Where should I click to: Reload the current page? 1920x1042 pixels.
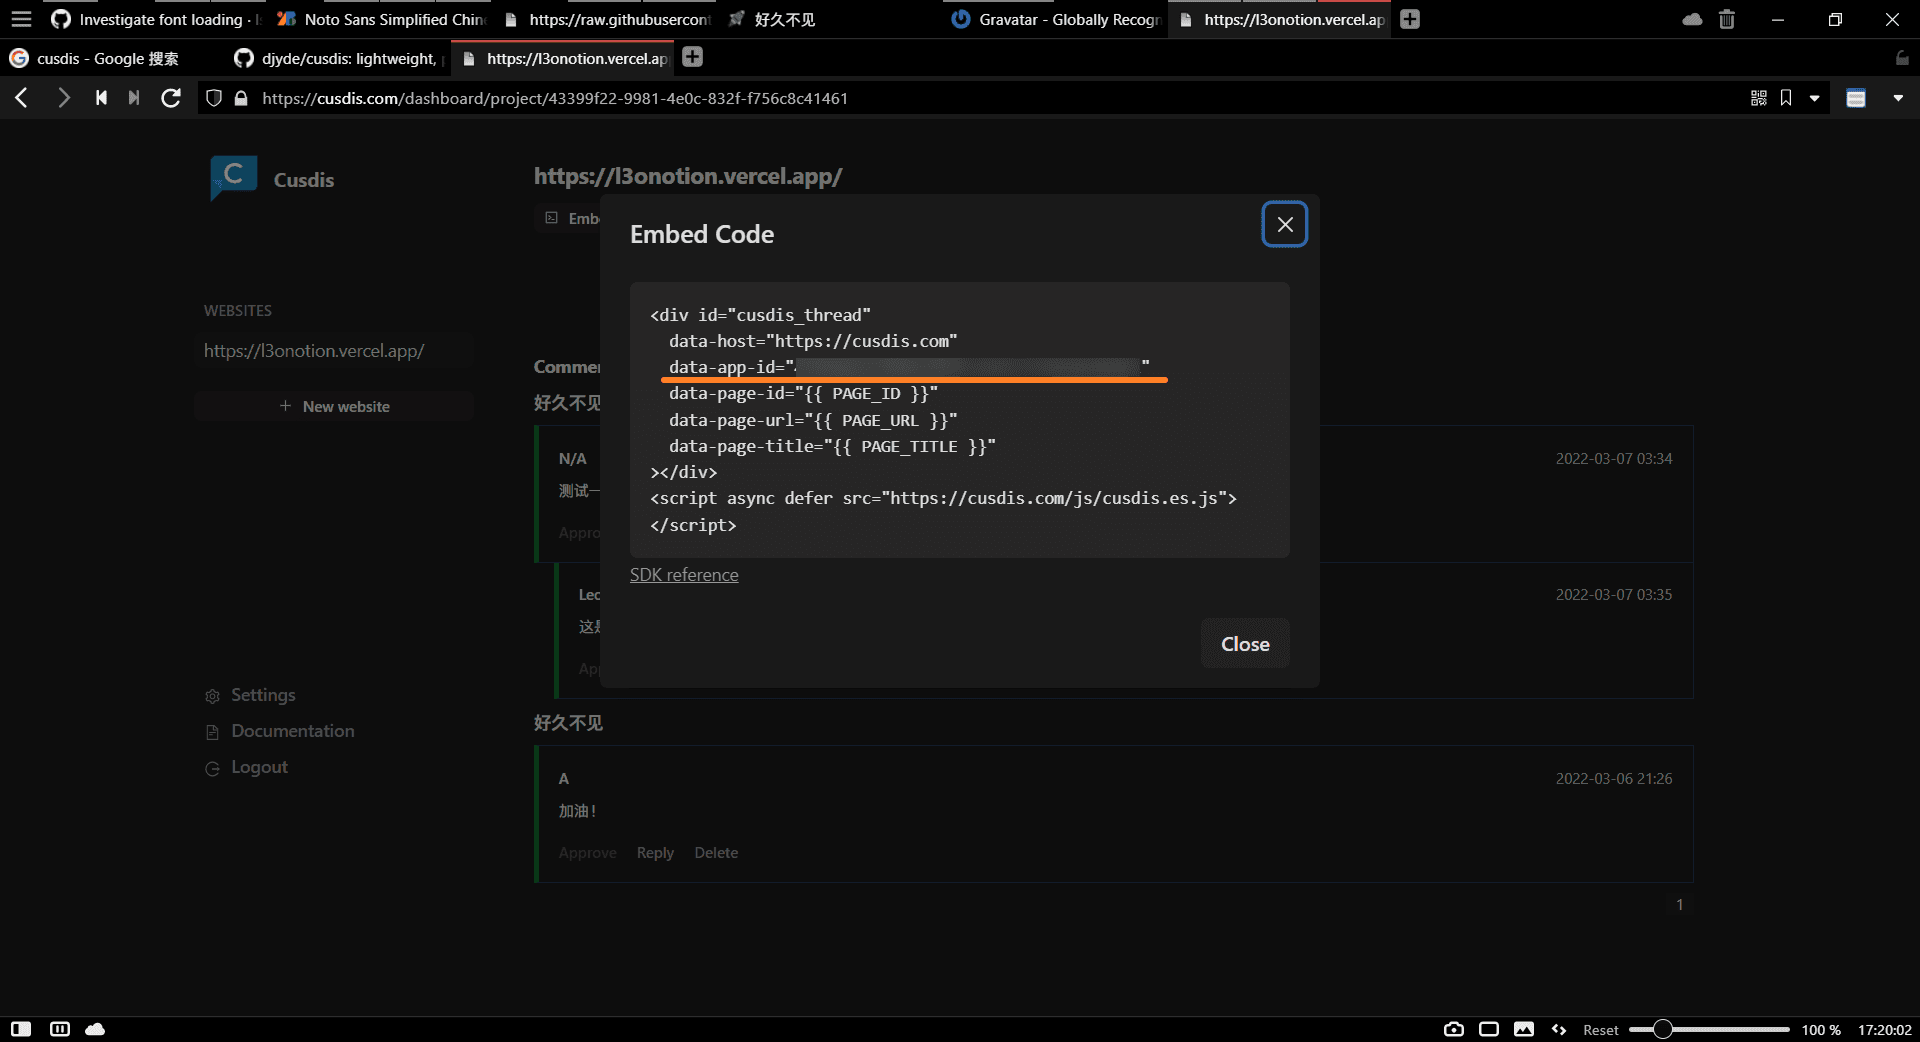171,98
